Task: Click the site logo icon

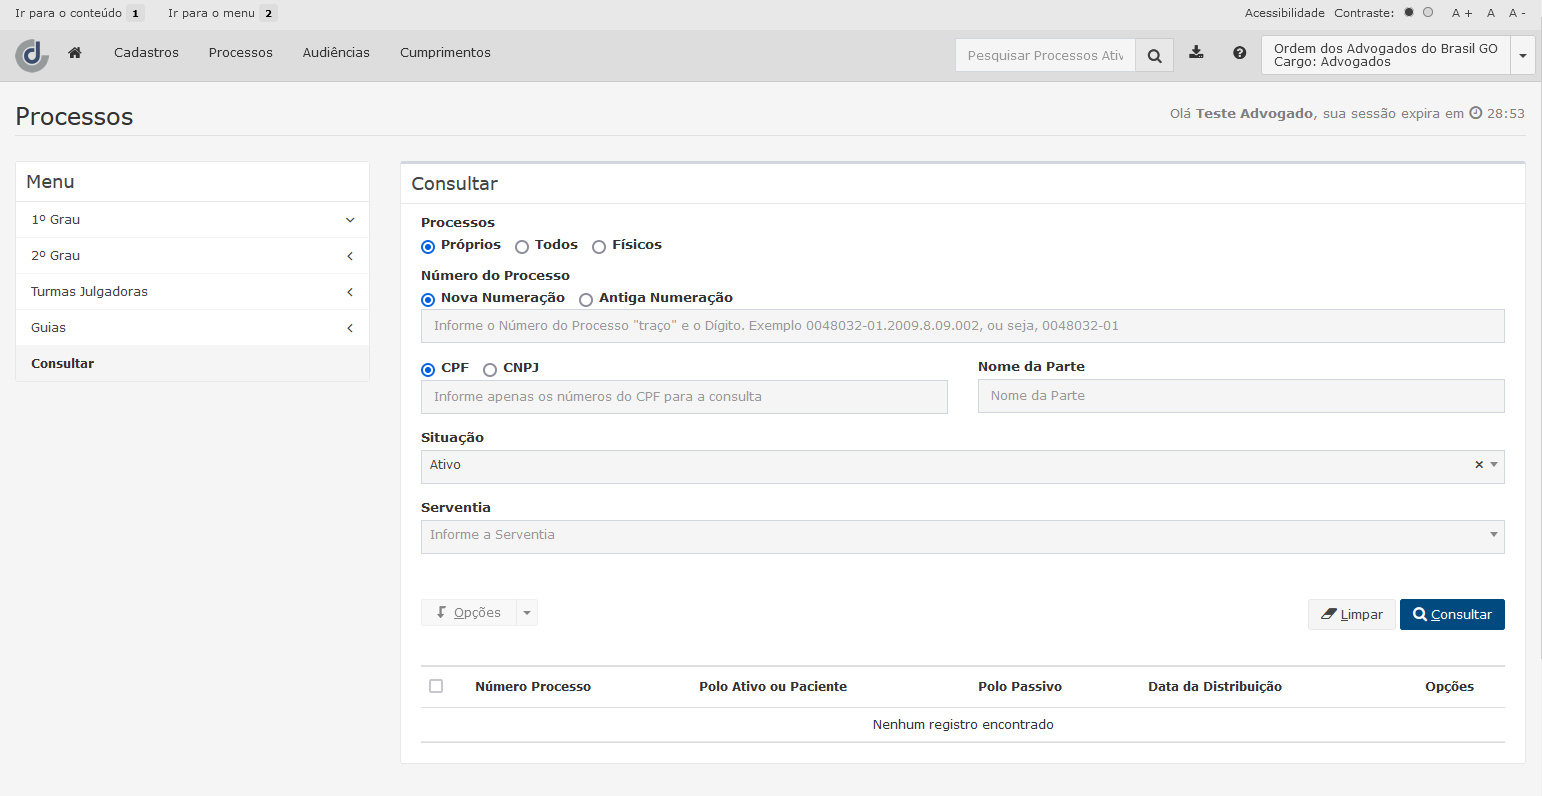Action: click(x=32, y=54)
